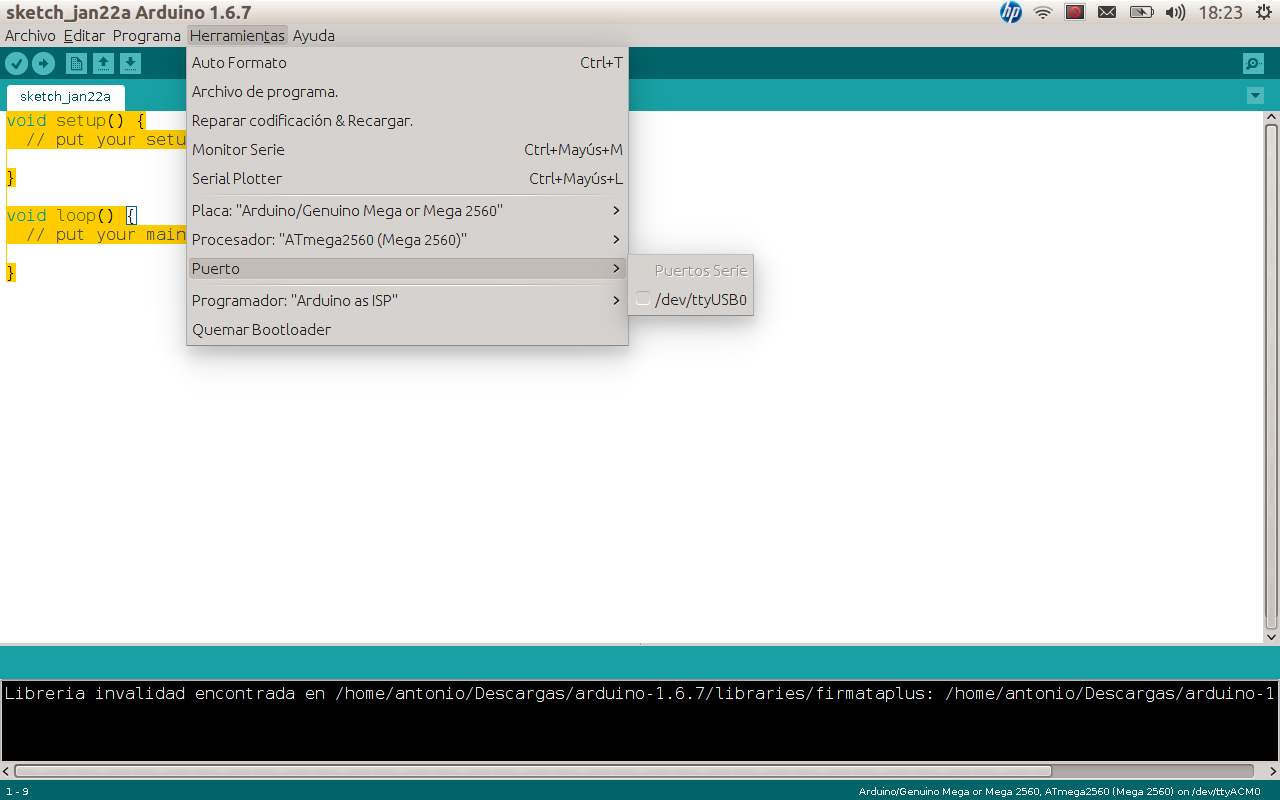Open Serial Monitor magnifier icon in toolbar
Image resolution: width=1280 pixels, height=800 pixels.
[x=1253, y=64]
